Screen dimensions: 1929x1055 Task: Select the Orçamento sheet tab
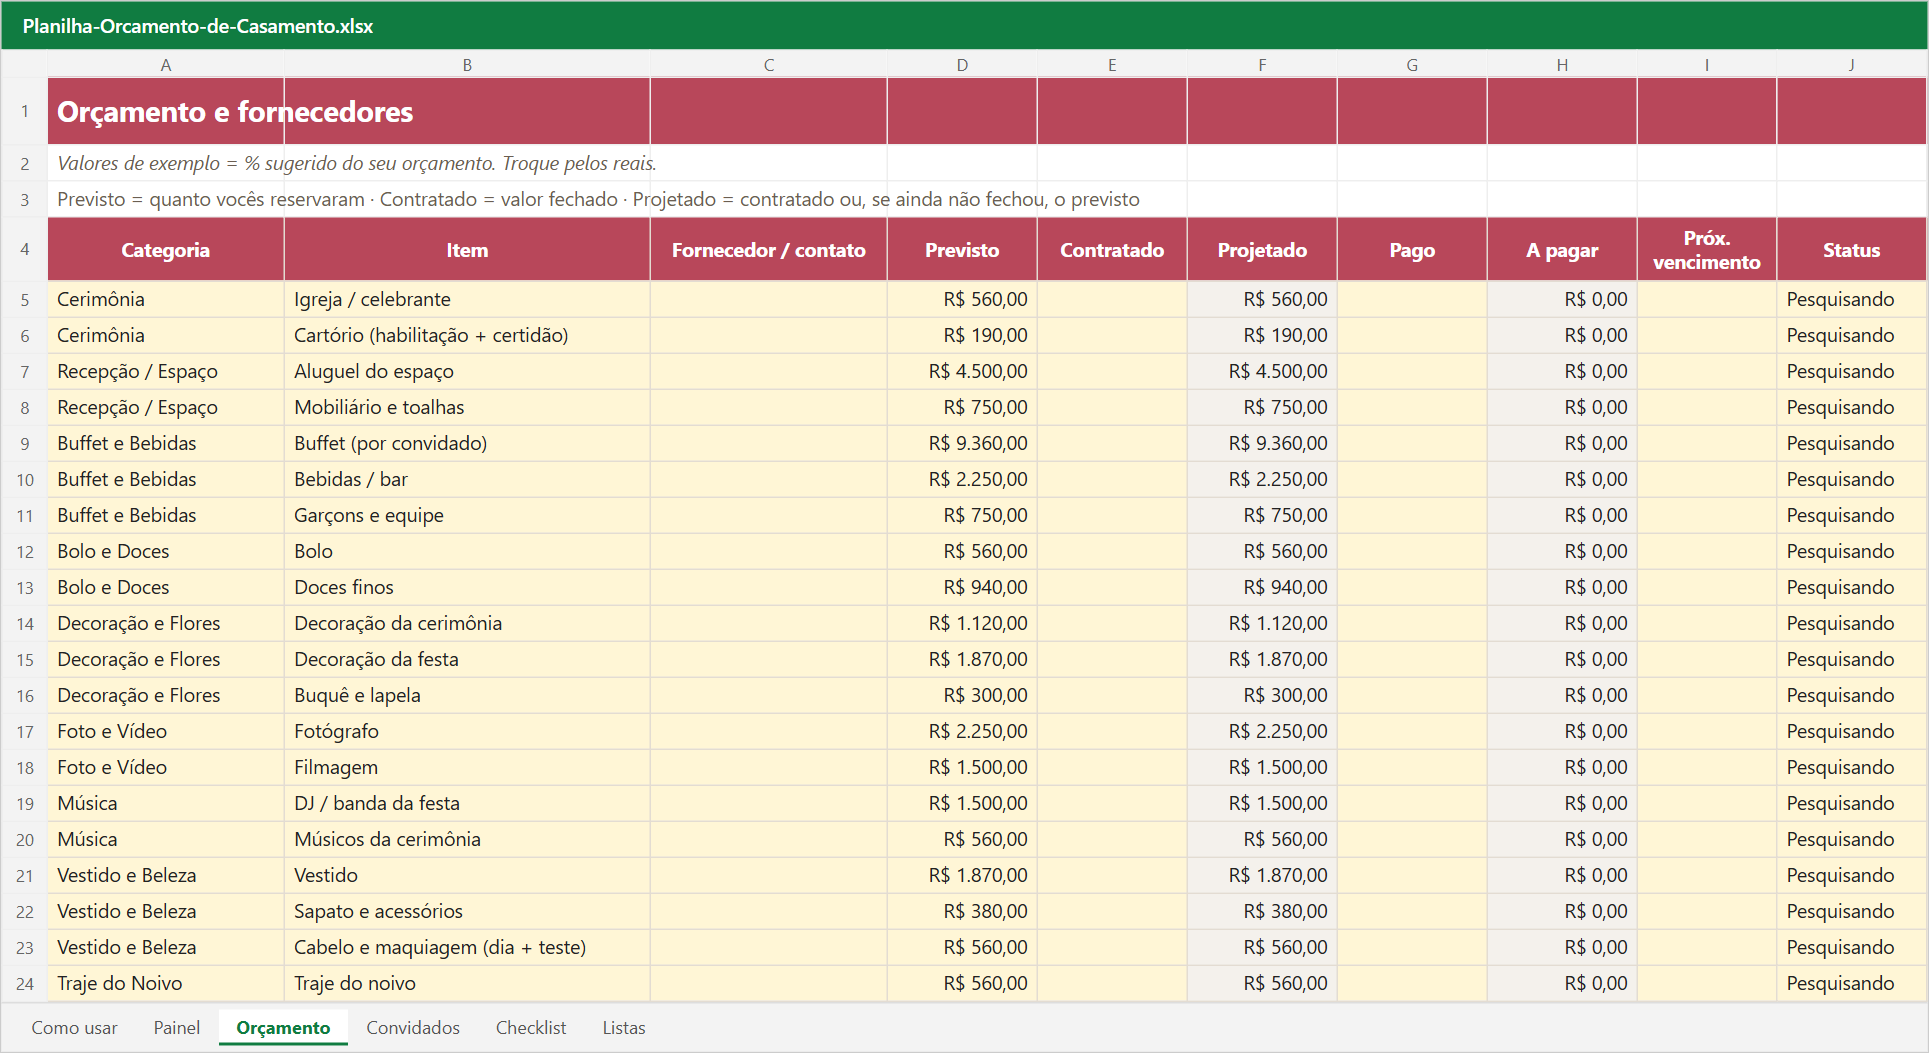283,1028
